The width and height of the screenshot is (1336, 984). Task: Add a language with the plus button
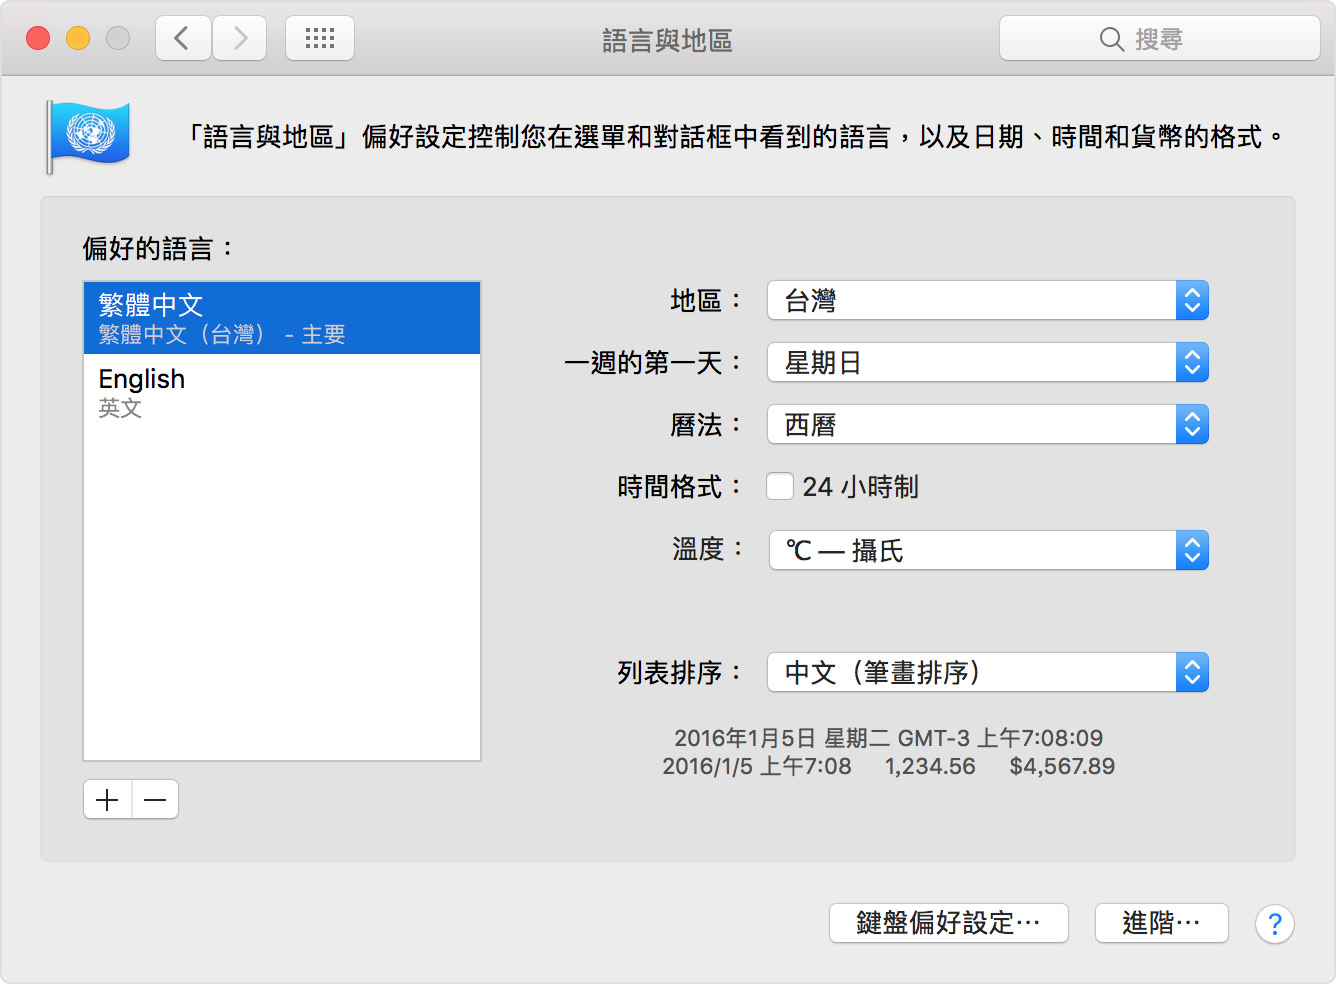click(x=108, y=800)
